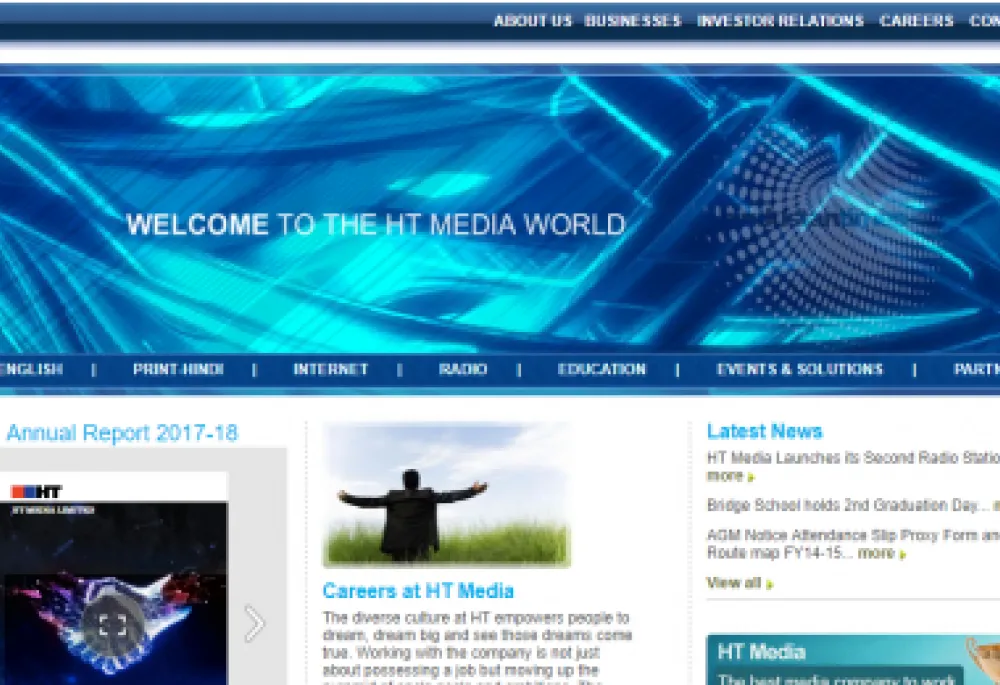The width and height of the screenshot is (1000, 685).
Task: Open the Businesses menu item
Action: [x=633, y=21]
